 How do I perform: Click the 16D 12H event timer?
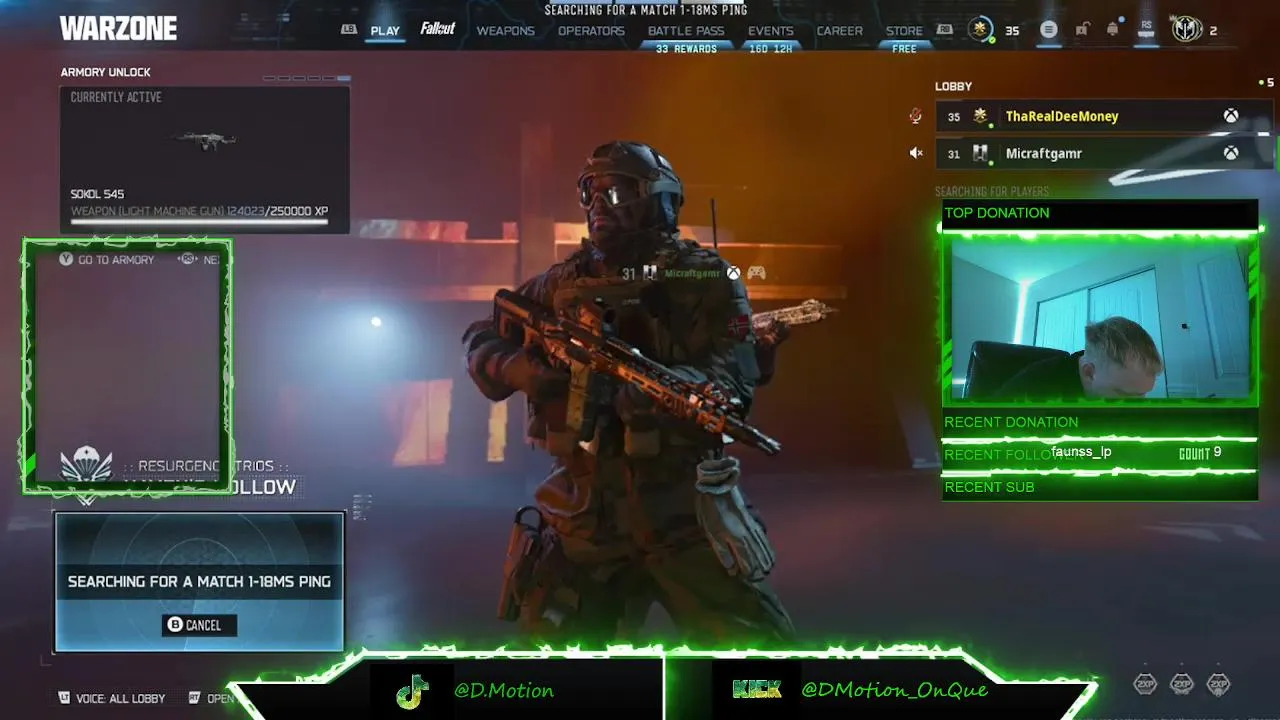coord(771,49)
